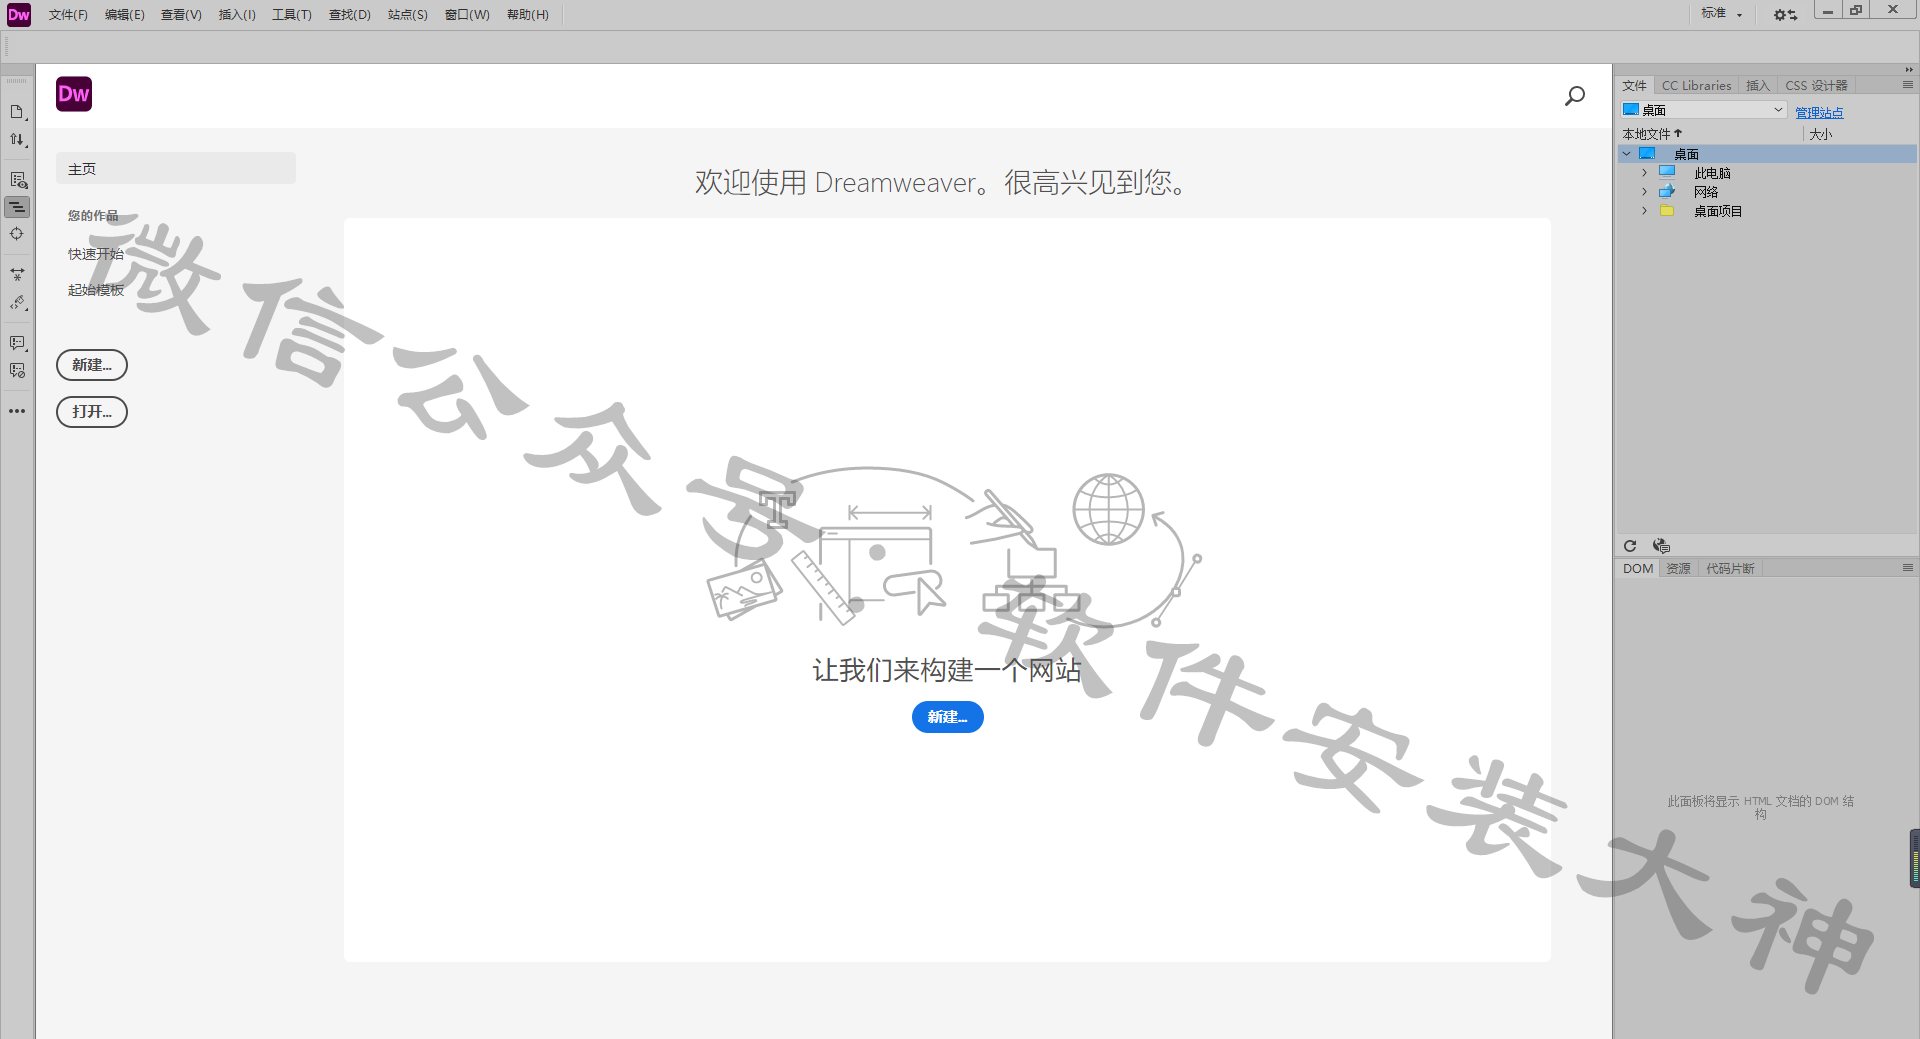1920x1039 pixels.
Task: Toggle the highlighted format source code icon
Action: point(17,207)
